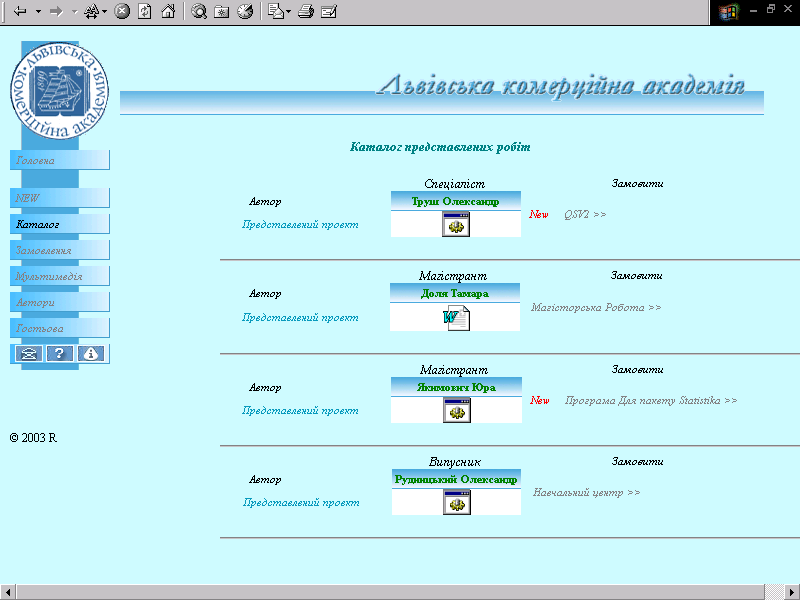Click the Каталог представлених робіт heading
Screen dimensions: 800x600
(x=440, y=147)
